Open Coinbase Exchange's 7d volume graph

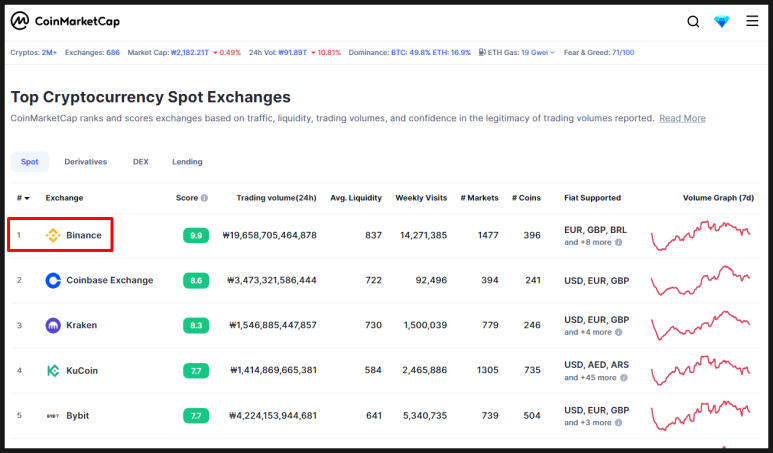point(701,280)
